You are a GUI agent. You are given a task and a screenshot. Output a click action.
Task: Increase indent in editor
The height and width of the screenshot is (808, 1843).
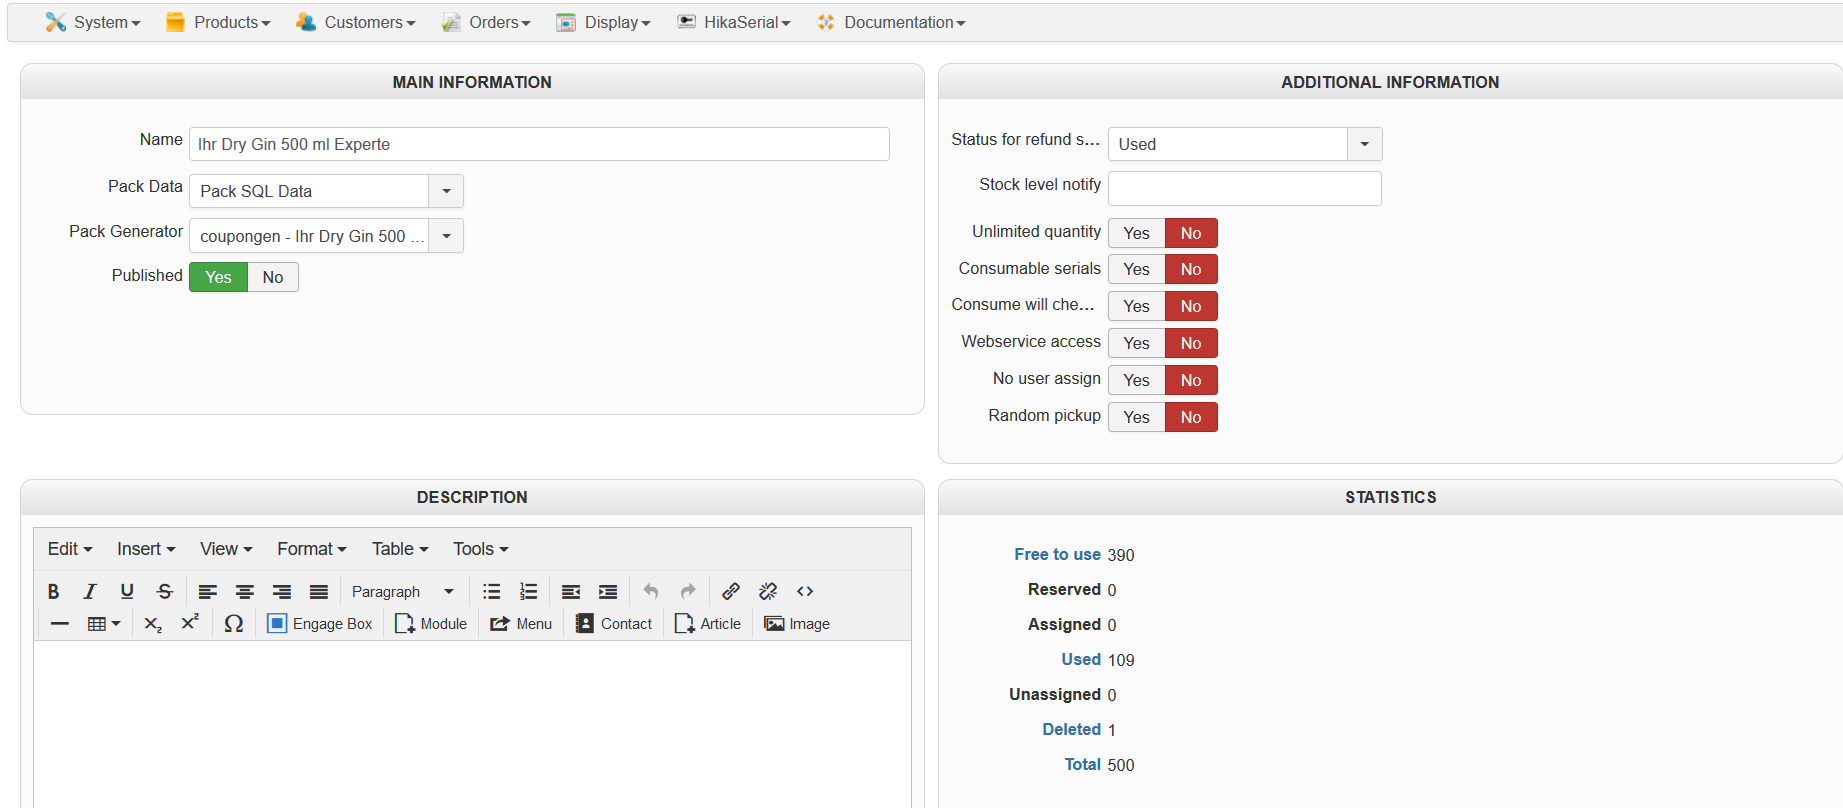[608, 591]
